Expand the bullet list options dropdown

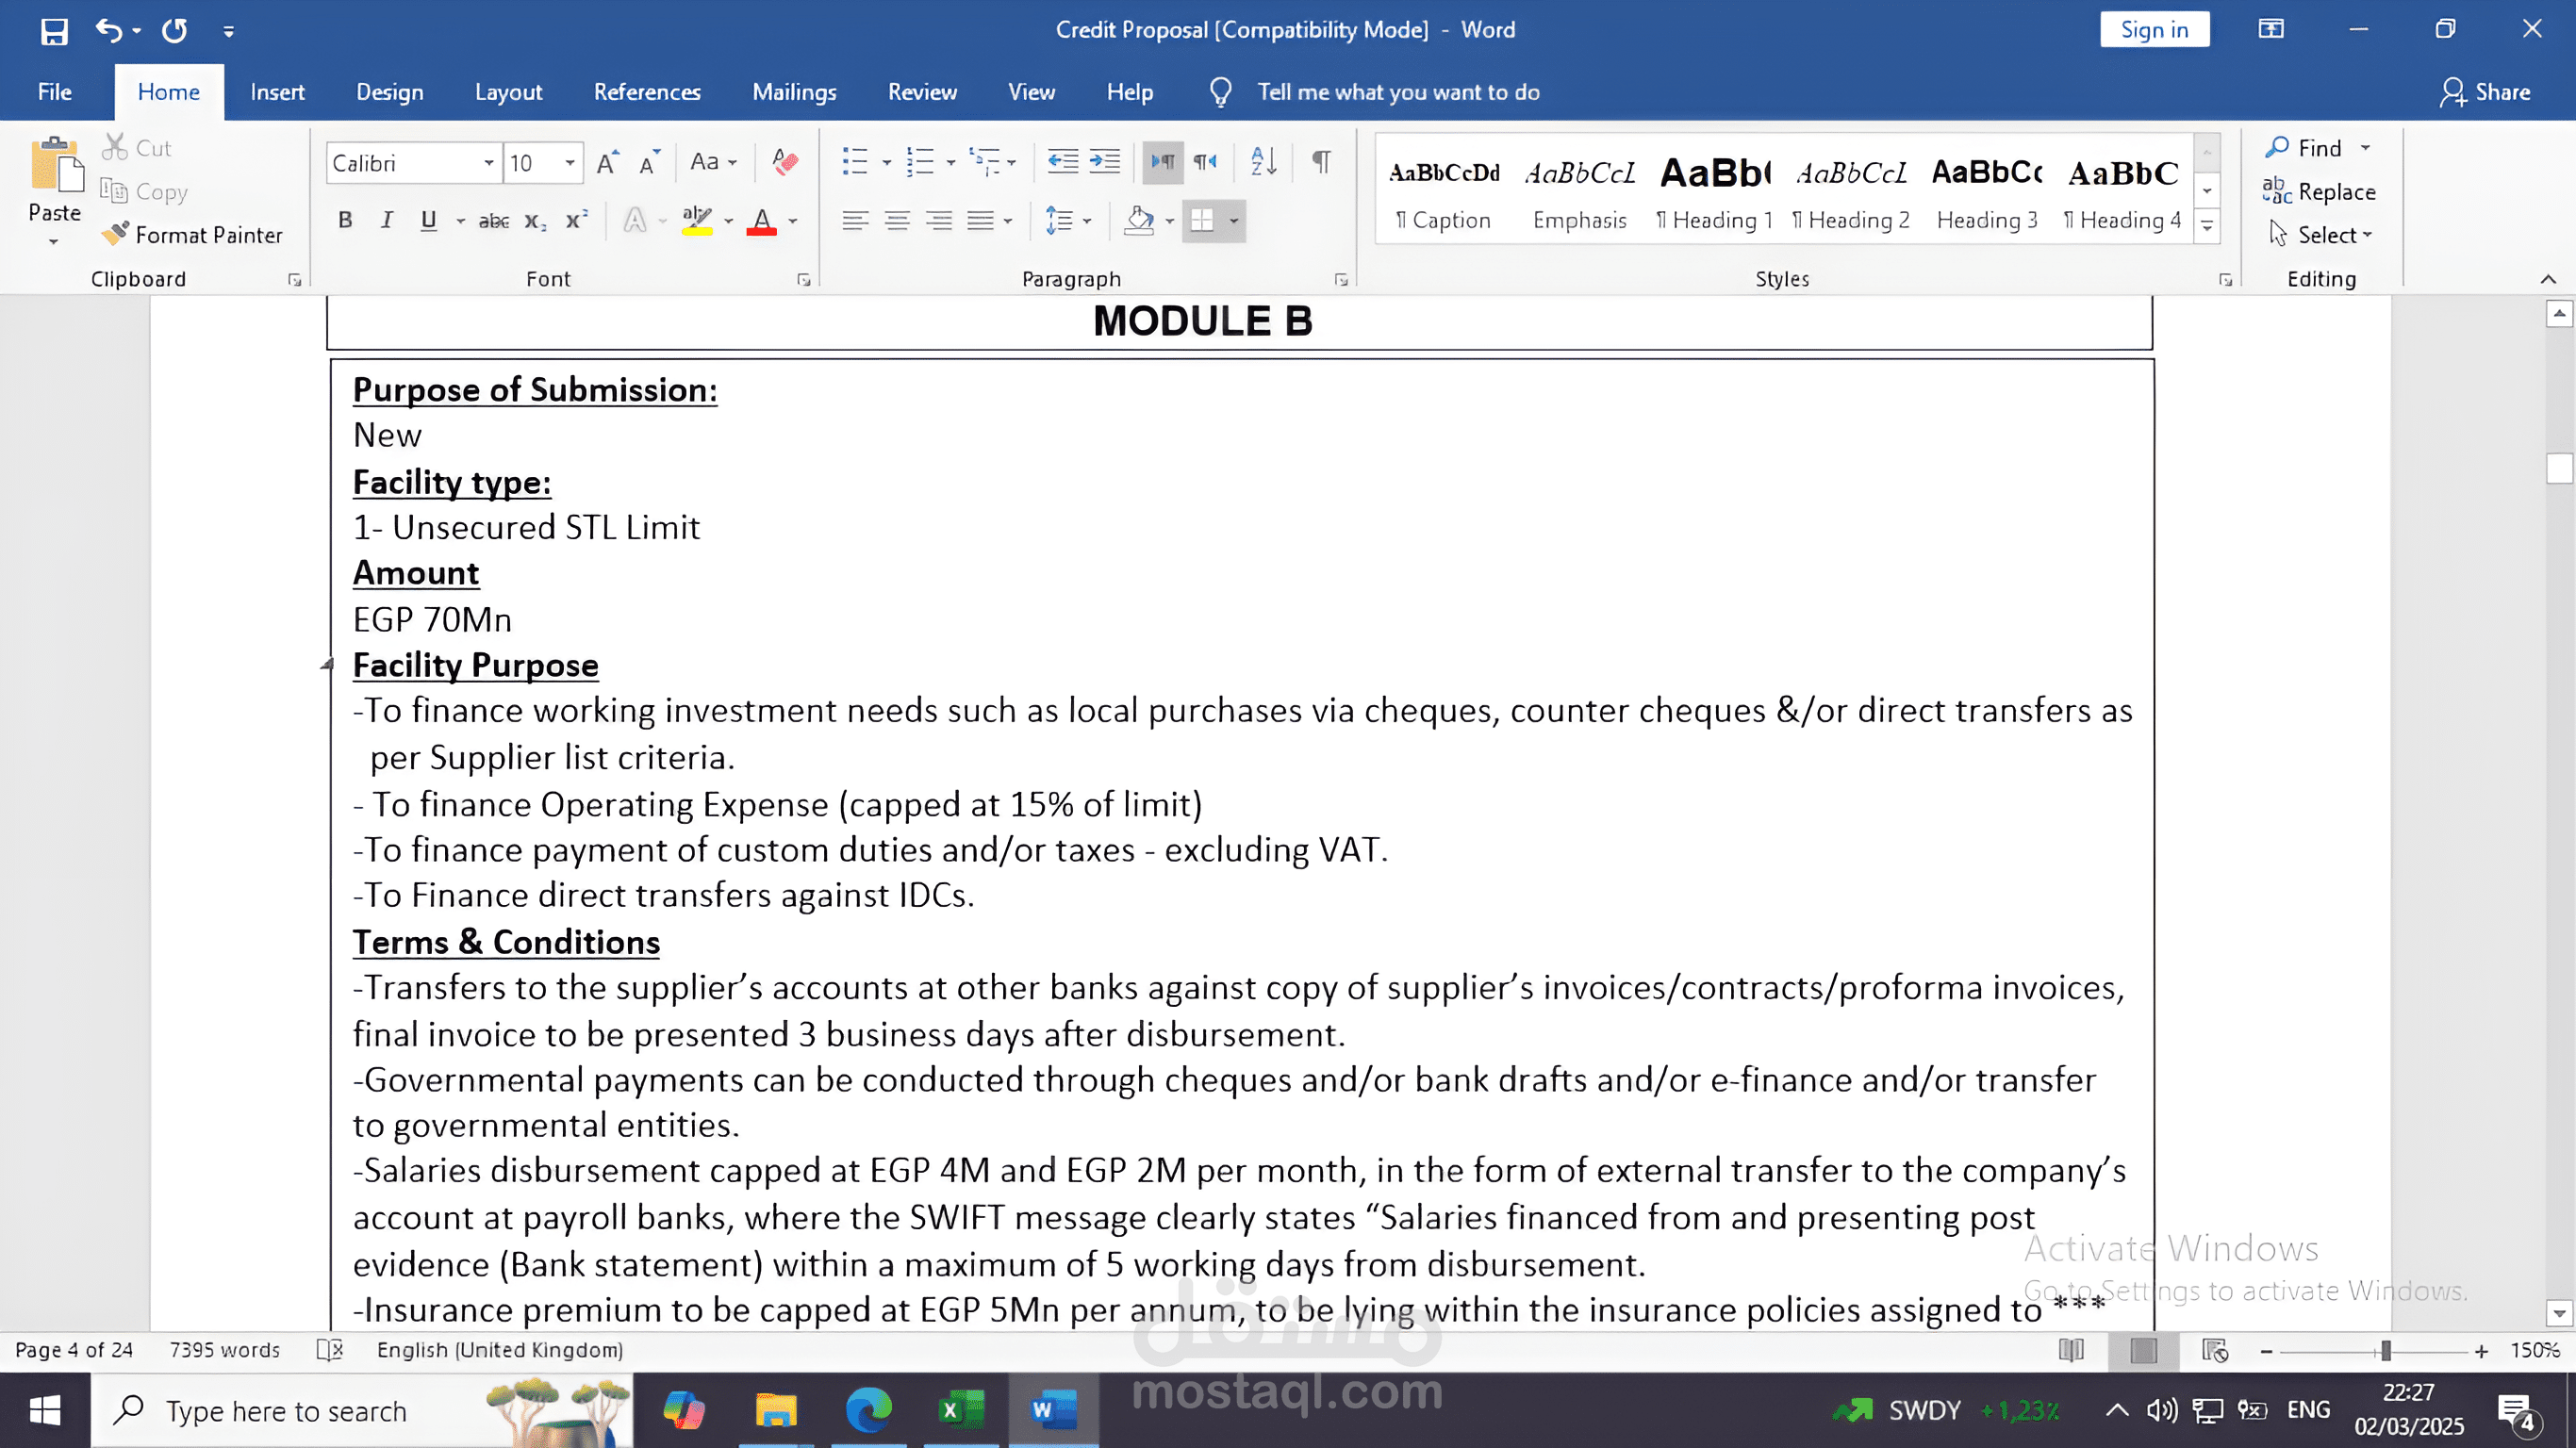(x=887, y=162)
